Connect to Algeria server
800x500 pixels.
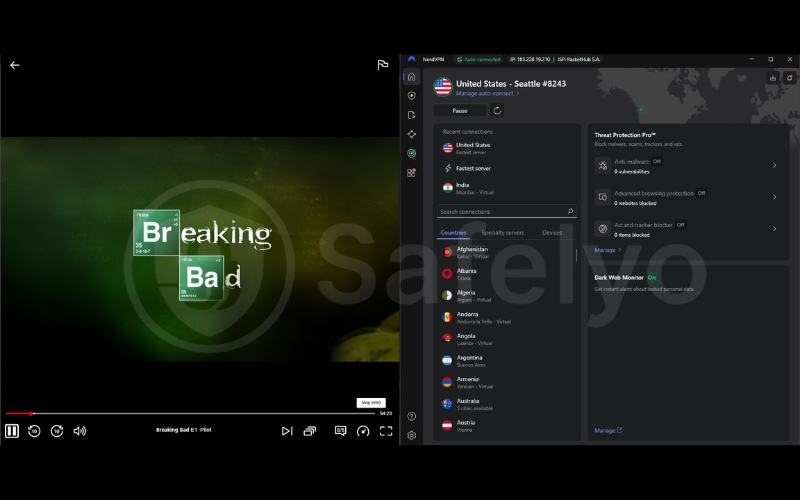point(505,296)
